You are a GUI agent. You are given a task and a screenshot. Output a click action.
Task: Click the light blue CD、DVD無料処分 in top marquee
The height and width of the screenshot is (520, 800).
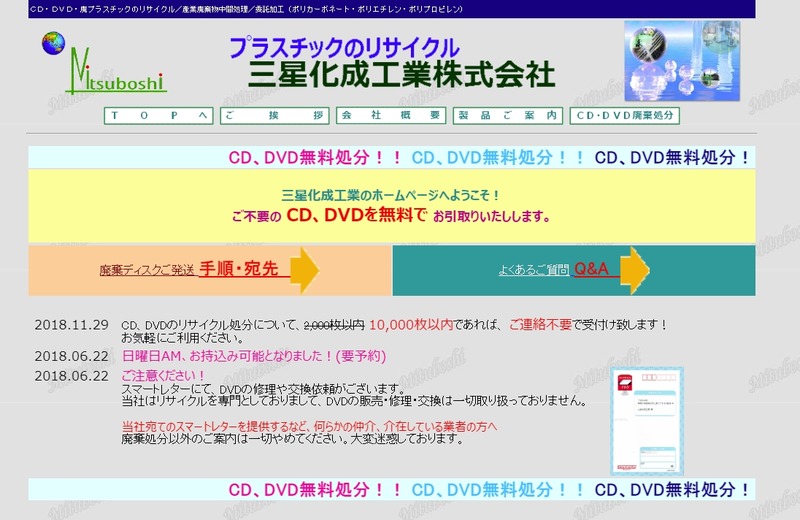pos(498,157)
